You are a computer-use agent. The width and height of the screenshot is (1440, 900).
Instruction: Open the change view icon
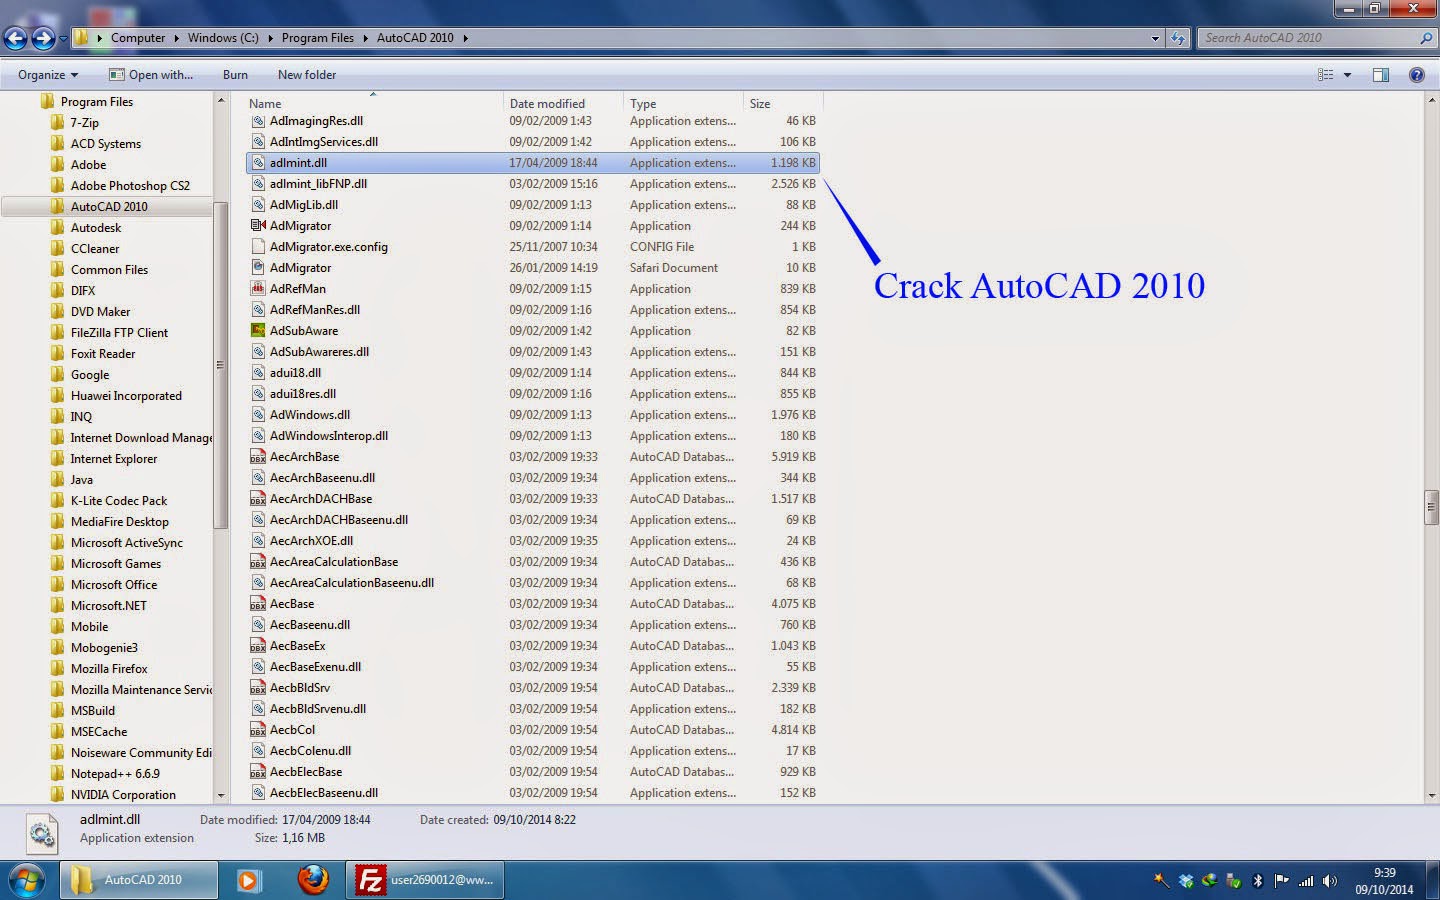click(x=1326, y=75)
